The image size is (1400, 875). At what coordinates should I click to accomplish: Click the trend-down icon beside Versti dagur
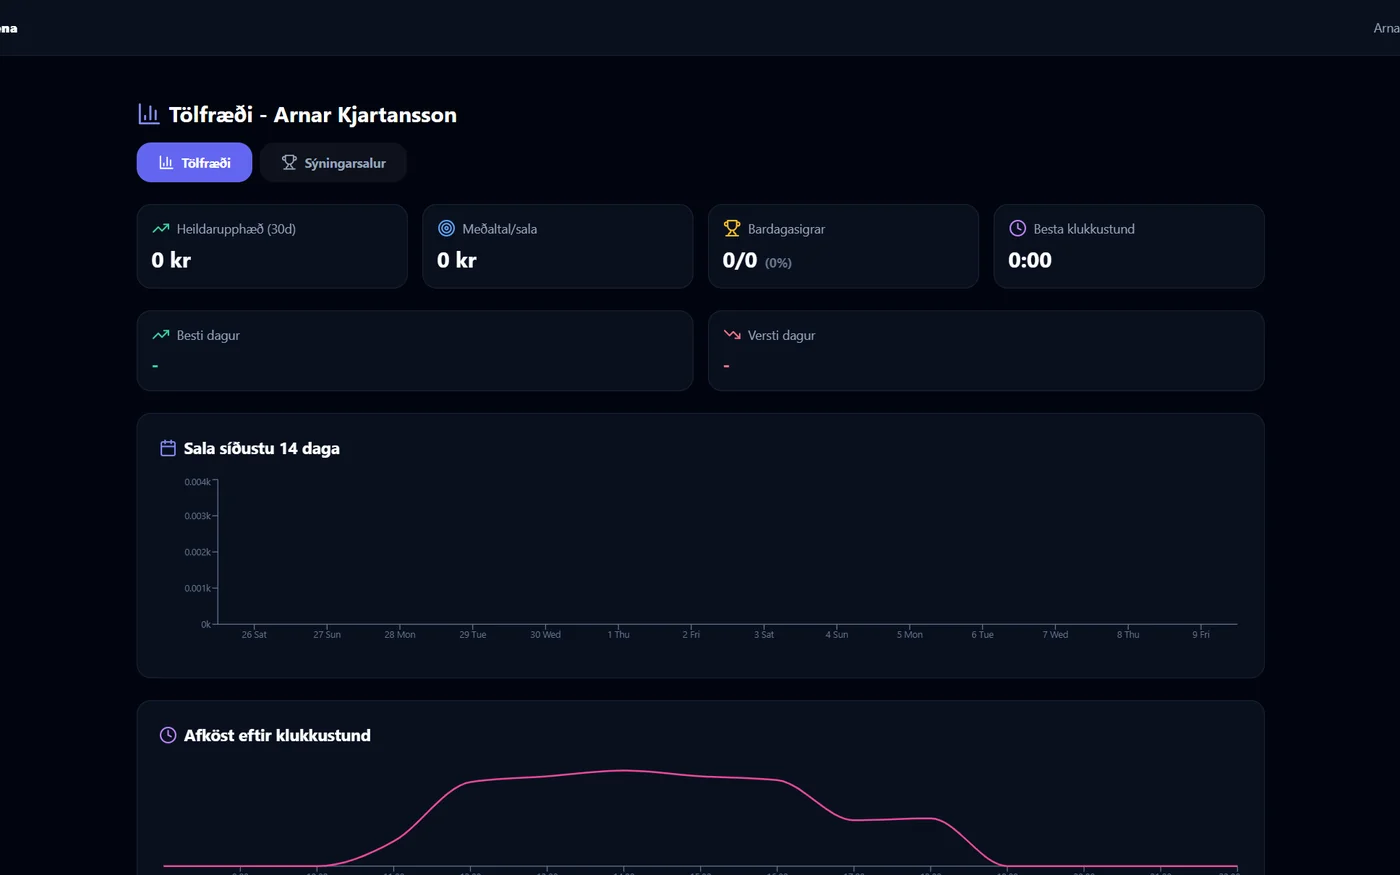click(x=732, y=335)
